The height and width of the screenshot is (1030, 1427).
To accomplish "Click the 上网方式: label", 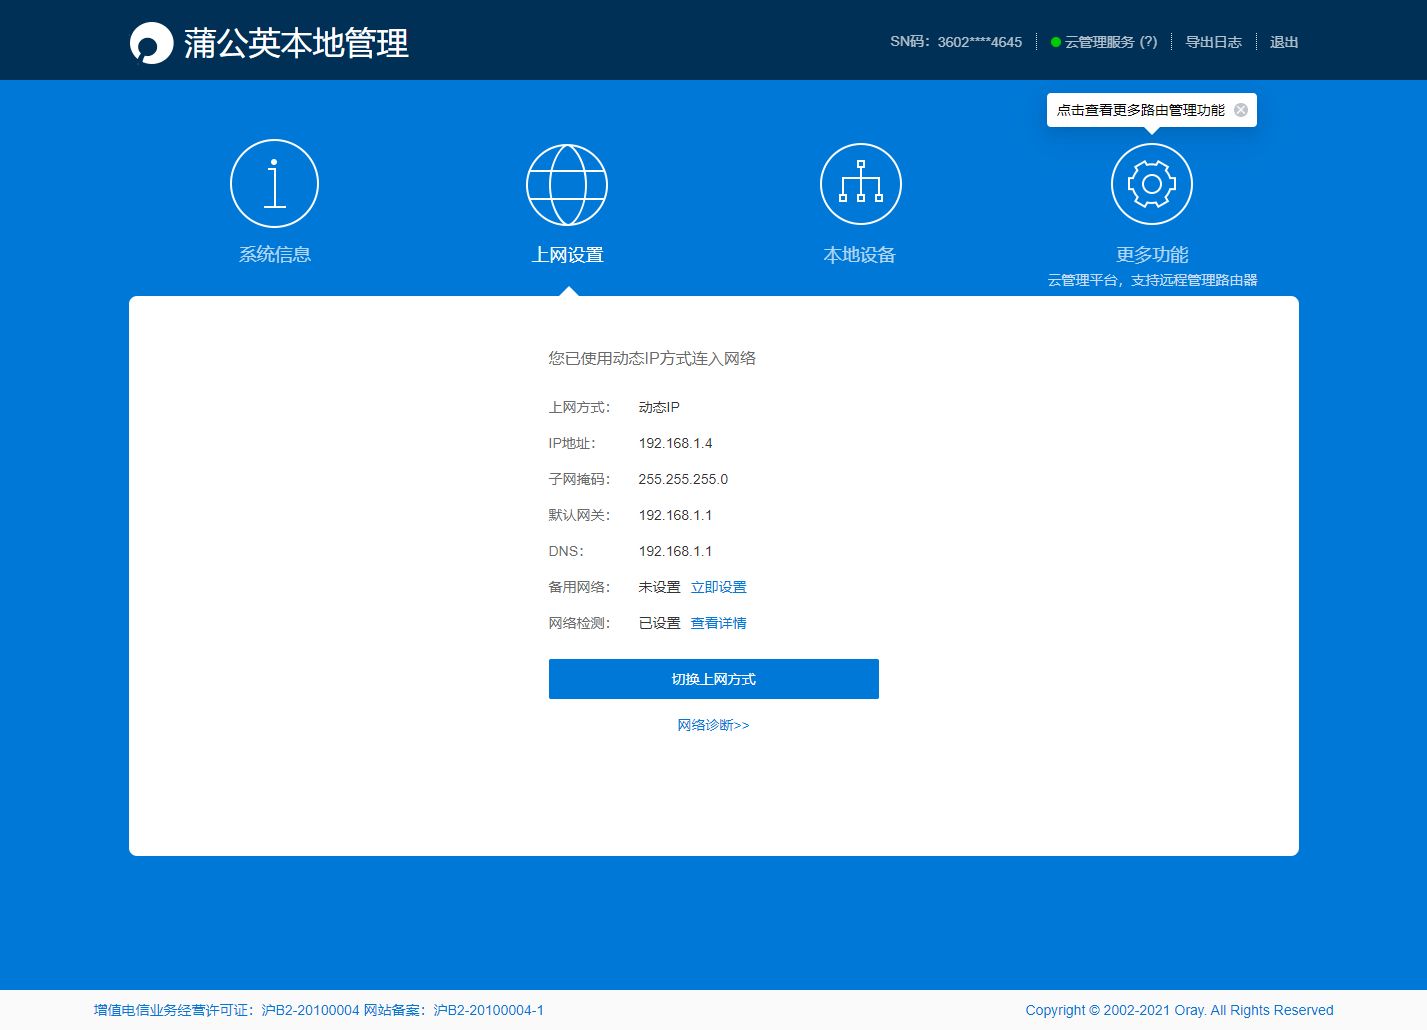I will coord(579,407).
